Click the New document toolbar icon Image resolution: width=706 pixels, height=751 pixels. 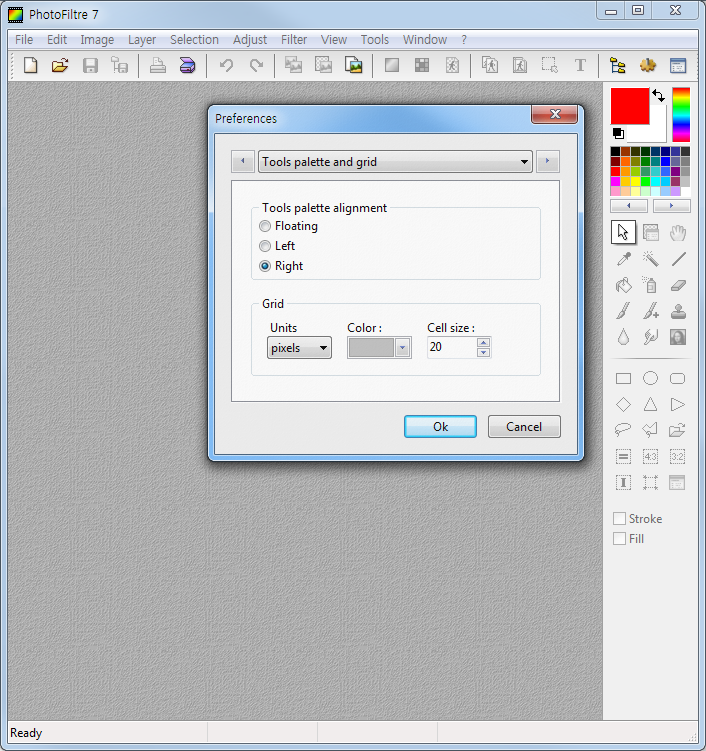tap(31, 66)
